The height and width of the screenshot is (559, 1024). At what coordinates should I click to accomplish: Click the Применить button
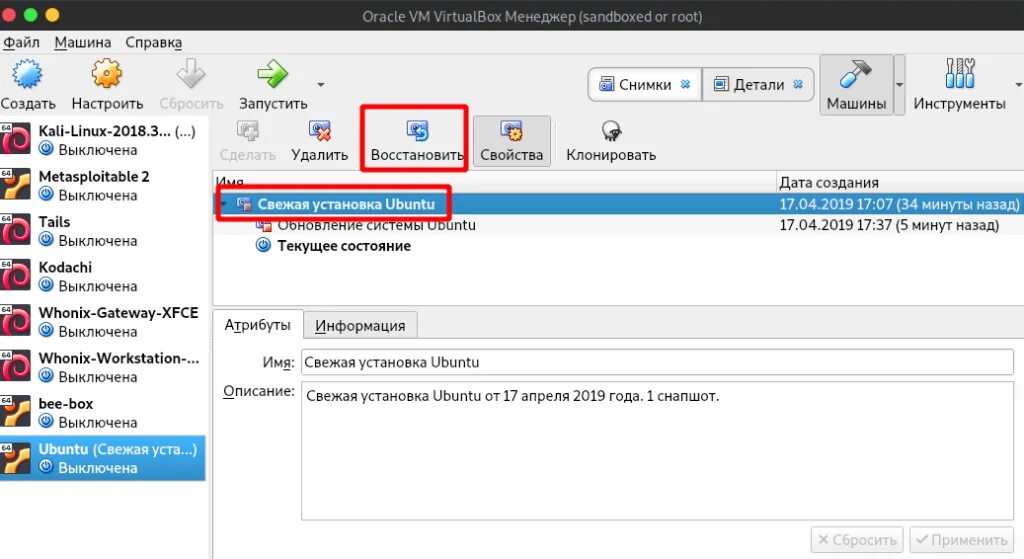click(961, 540)
